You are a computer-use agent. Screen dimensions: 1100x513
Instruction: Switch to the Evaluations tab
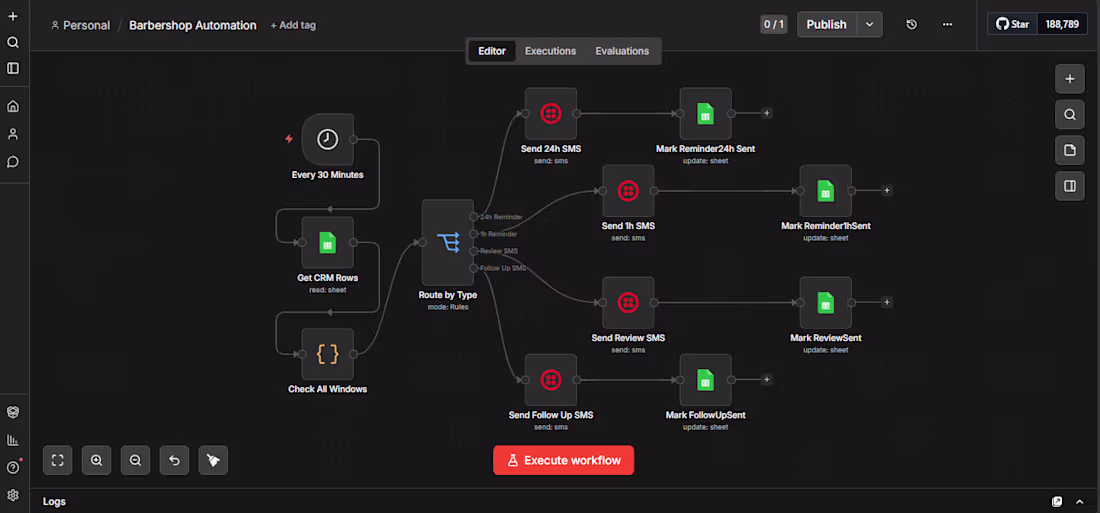(622, 51)
